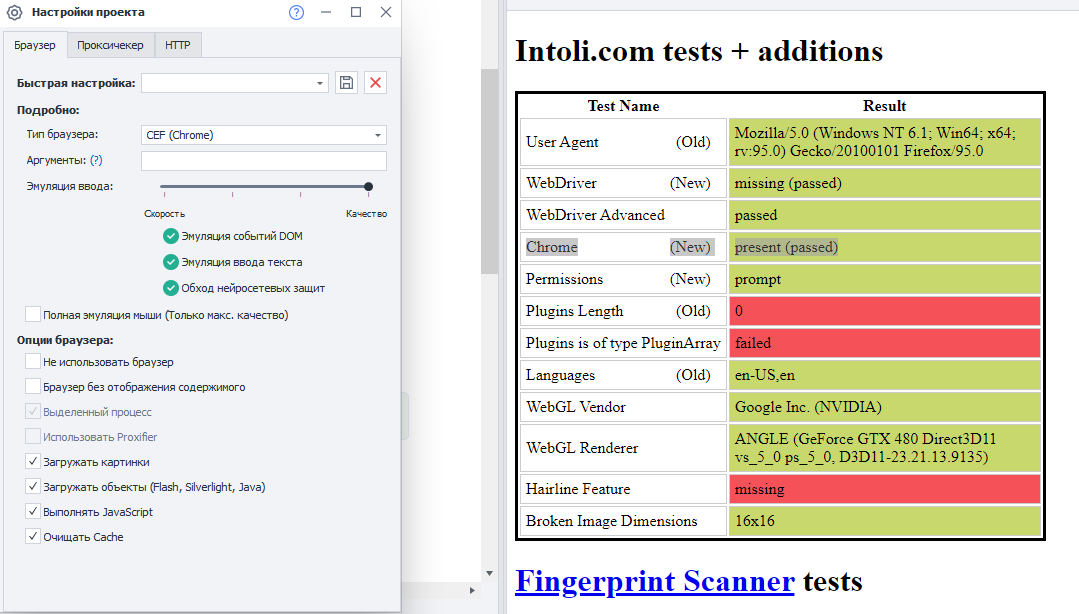Toggle 'Использовать Proxifier' checkbox
This screenshot has width=1079, height=614.
point(32,436)
